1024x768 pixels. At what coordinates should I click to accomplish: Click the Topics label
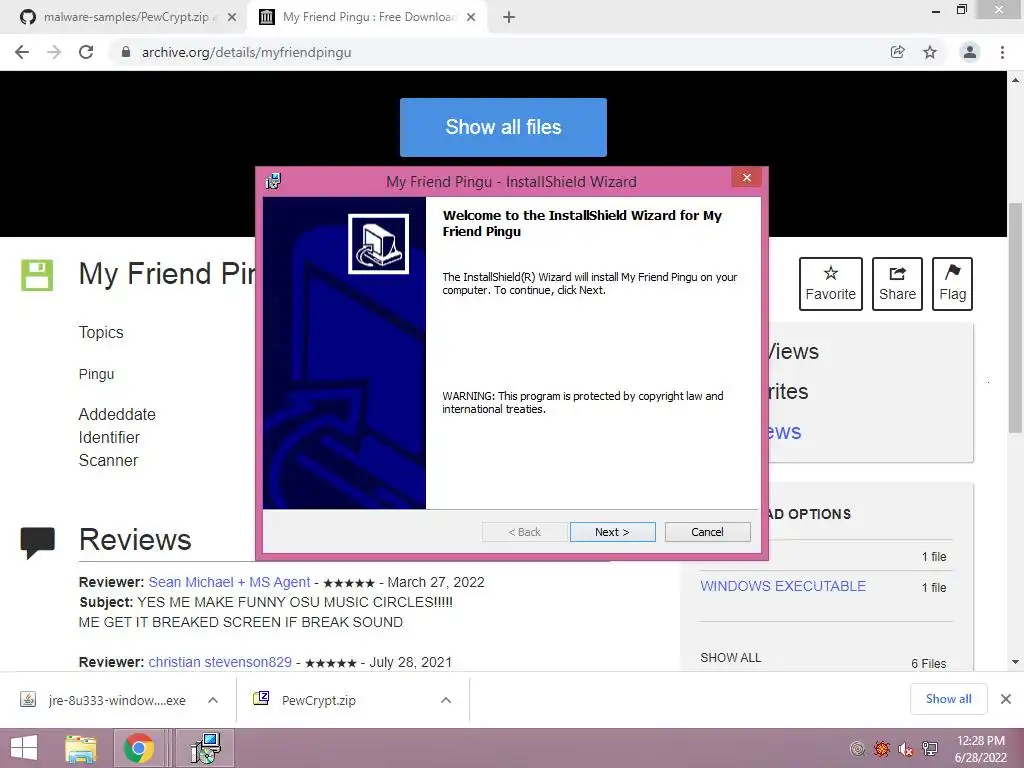point(101,332)
